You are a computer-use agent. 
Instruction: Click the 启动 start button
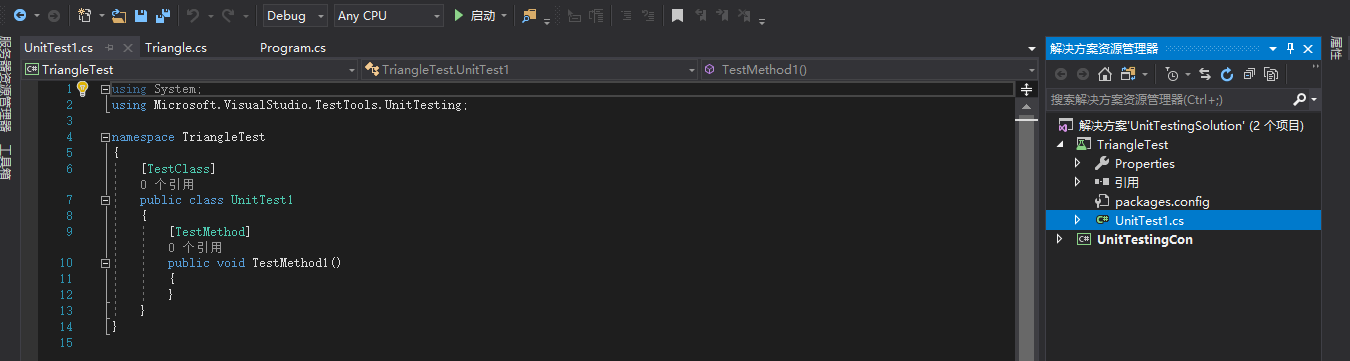[x=474, y=16]
